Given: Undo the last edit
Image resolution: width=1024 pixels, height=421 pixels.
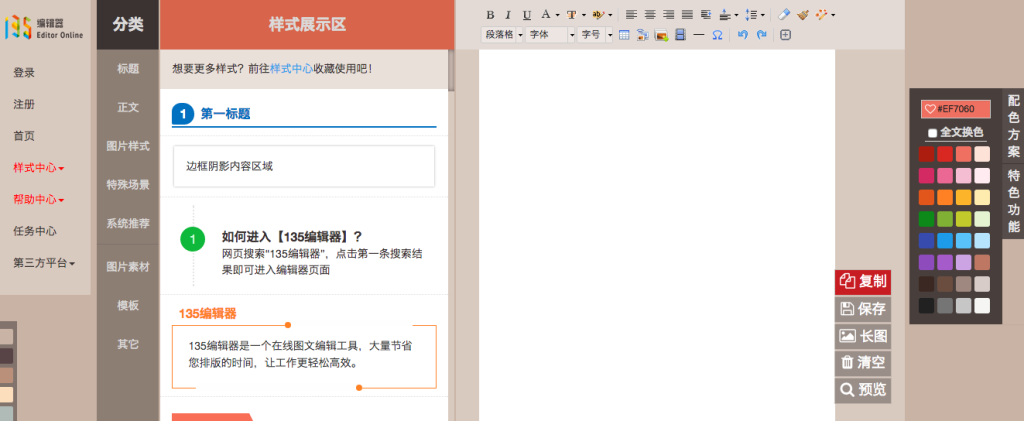Looking at the screenshot, I should [742, 35].
